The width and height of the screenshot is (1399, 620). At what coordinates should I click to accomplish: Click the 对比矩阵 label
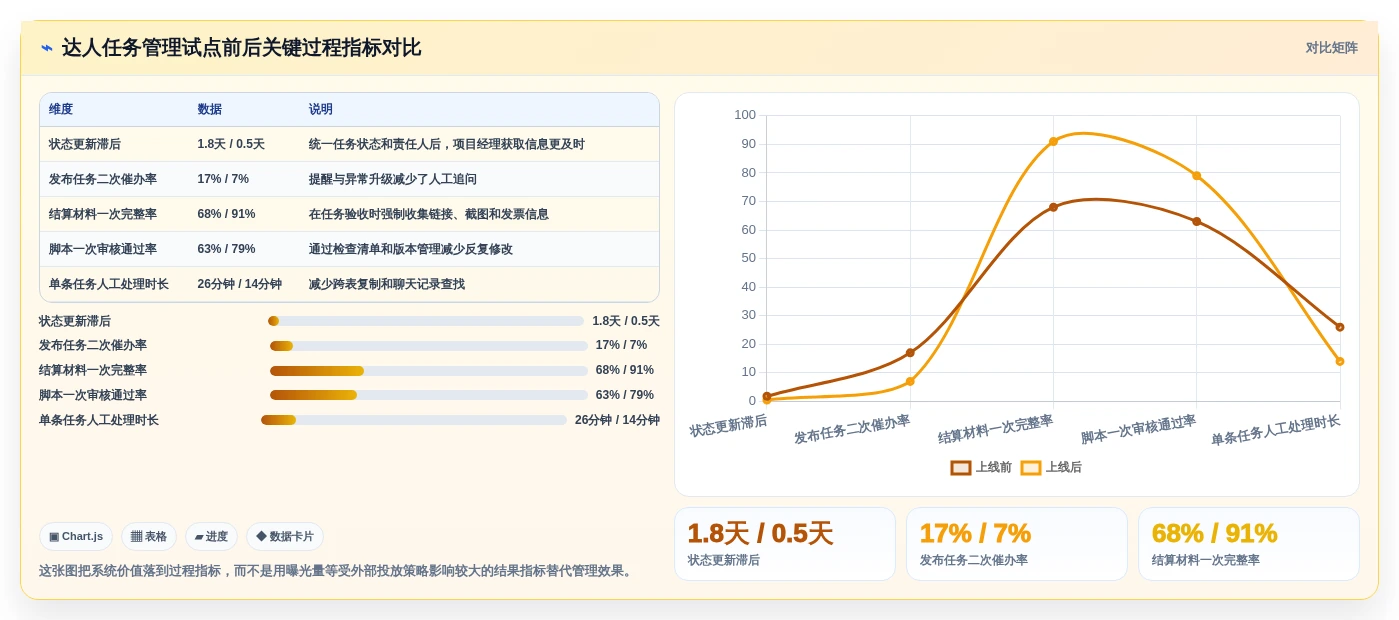tap(1331, 48)
